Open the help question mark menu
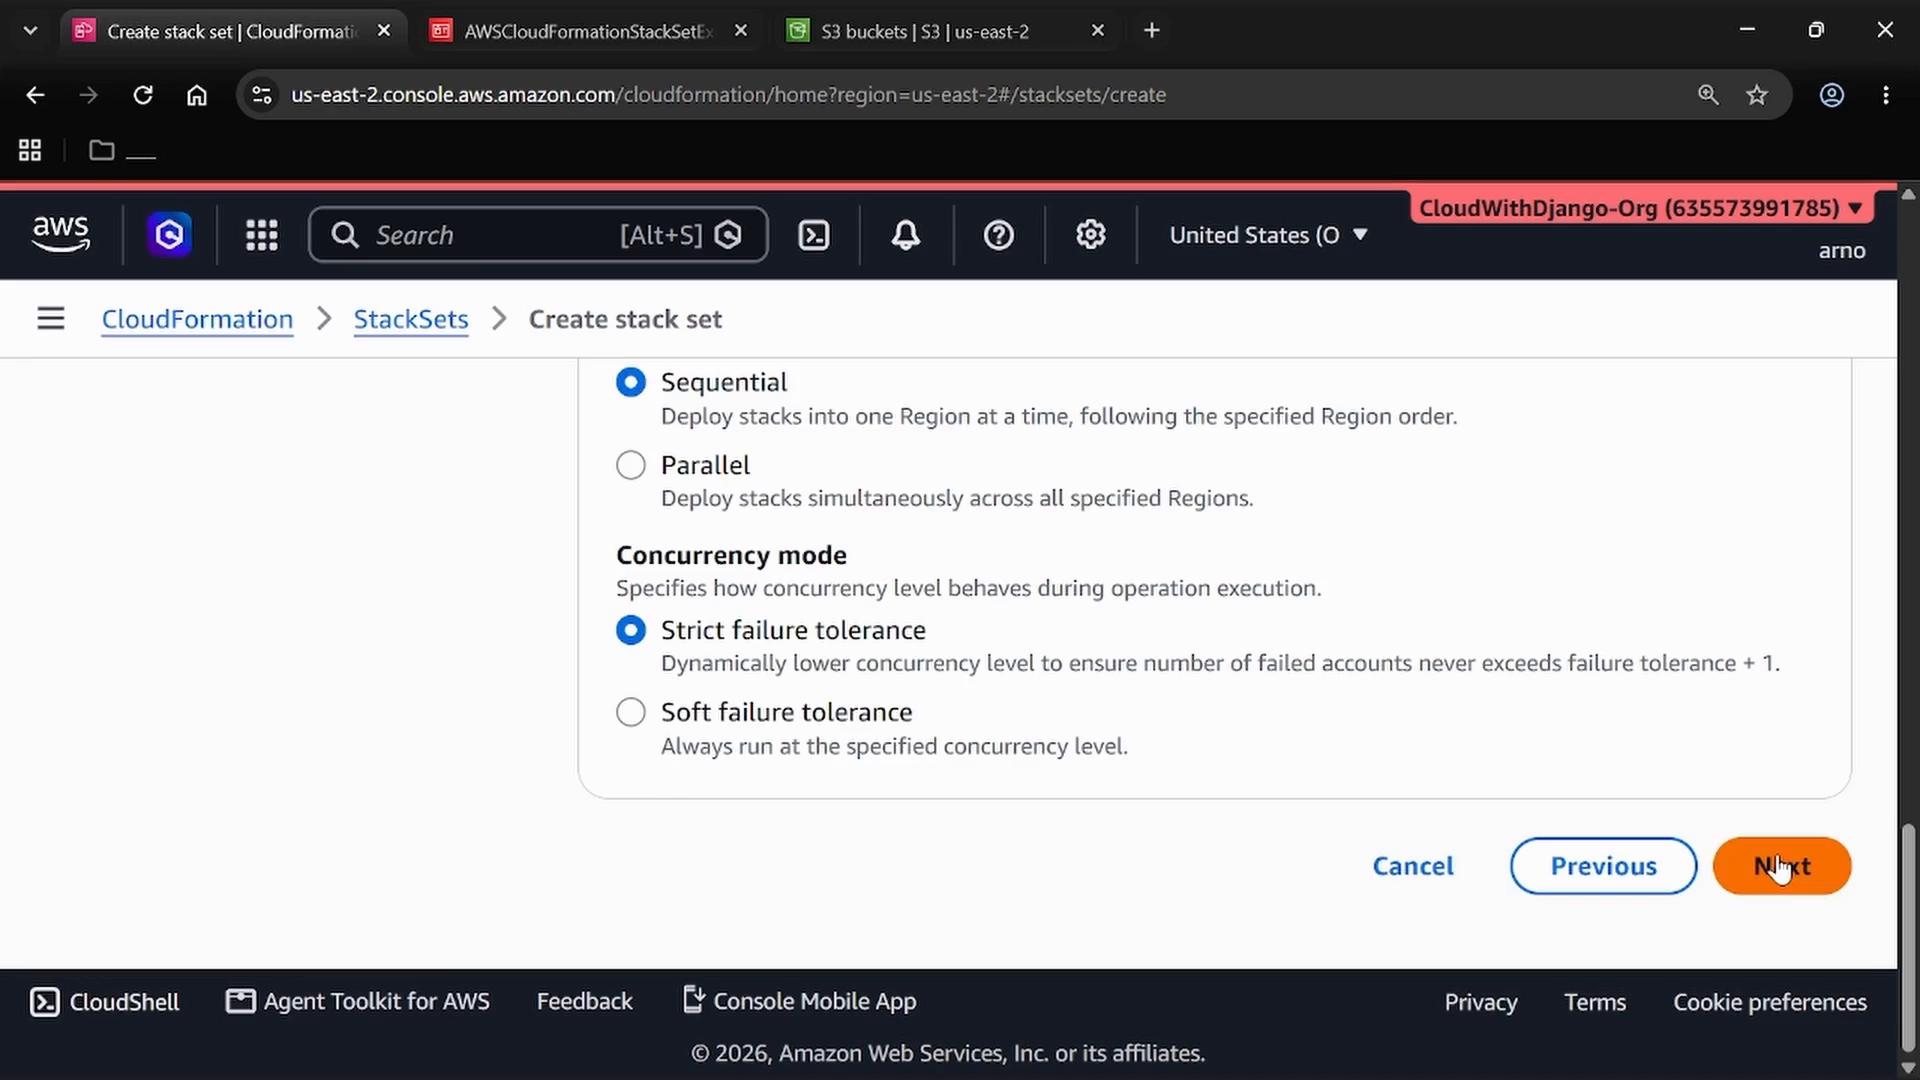 coord(999,235)
